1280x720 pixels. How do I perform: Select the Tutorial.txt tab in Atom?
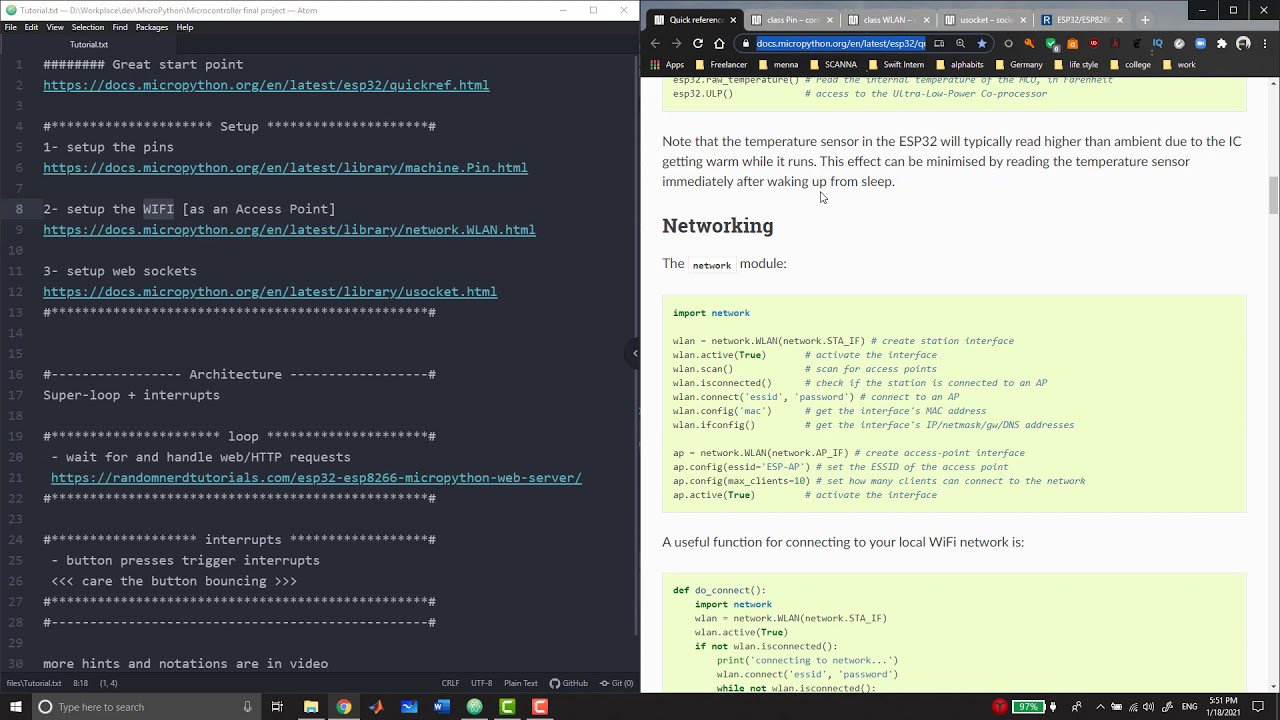click(x=89, y=44)
